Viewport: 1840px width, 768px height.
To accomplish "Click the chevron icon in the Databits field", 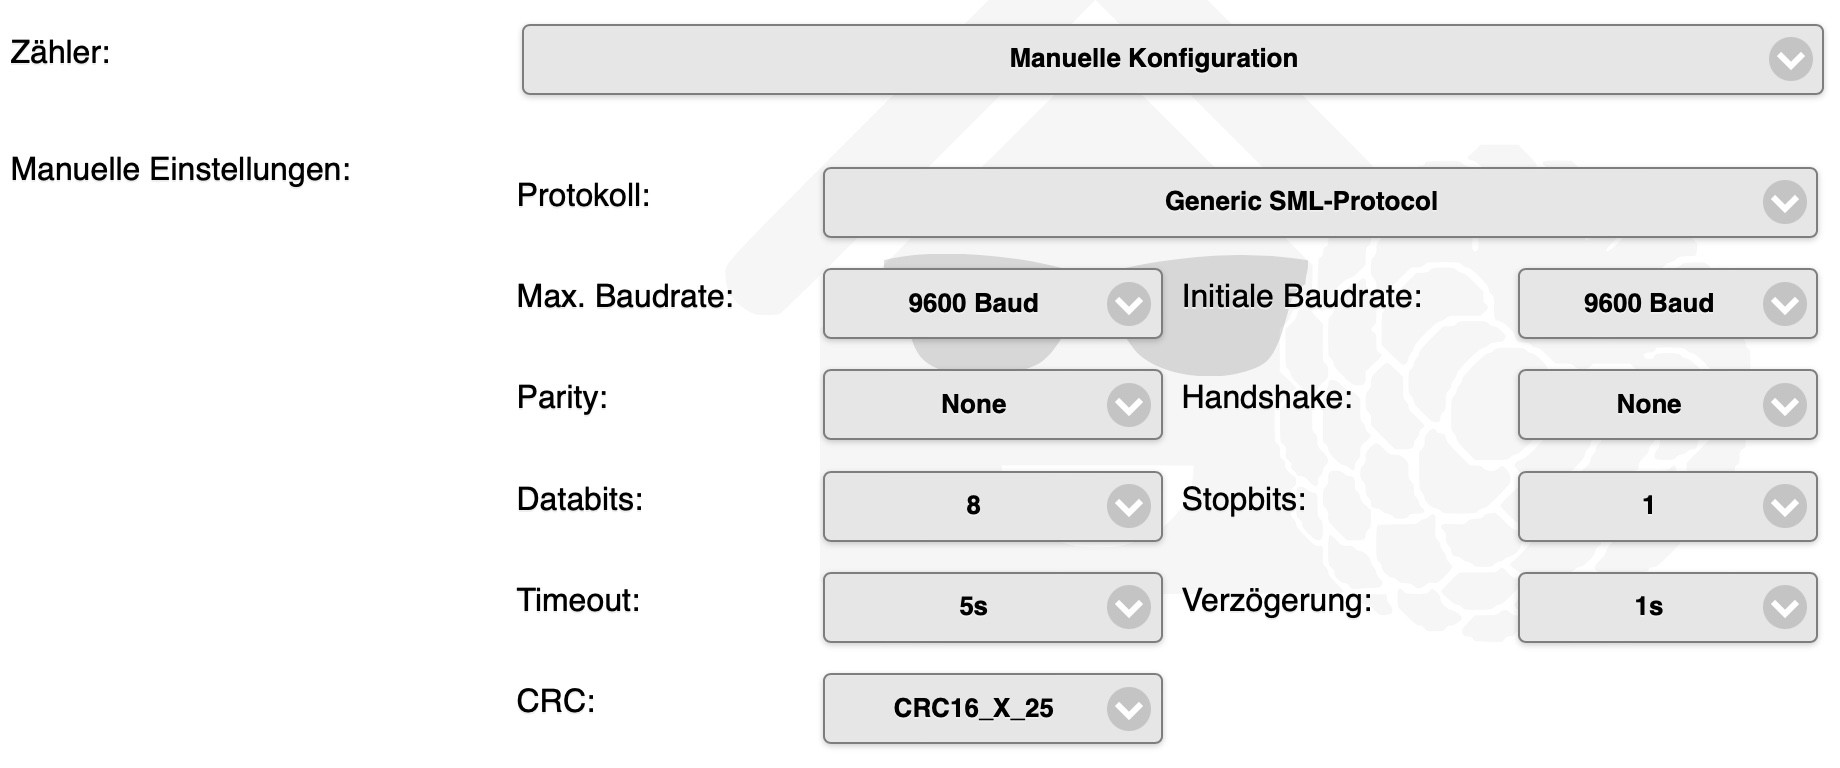I will click(1128, 507).
